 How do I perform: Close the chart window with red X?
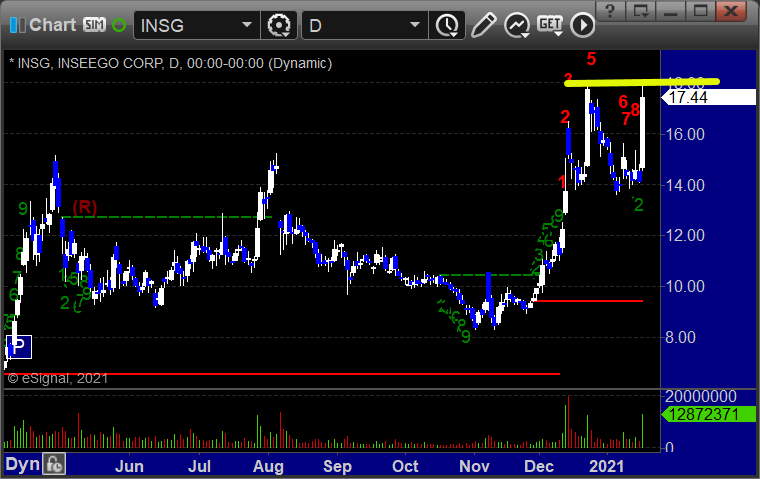pyautogui.click(x=731, y=10)
